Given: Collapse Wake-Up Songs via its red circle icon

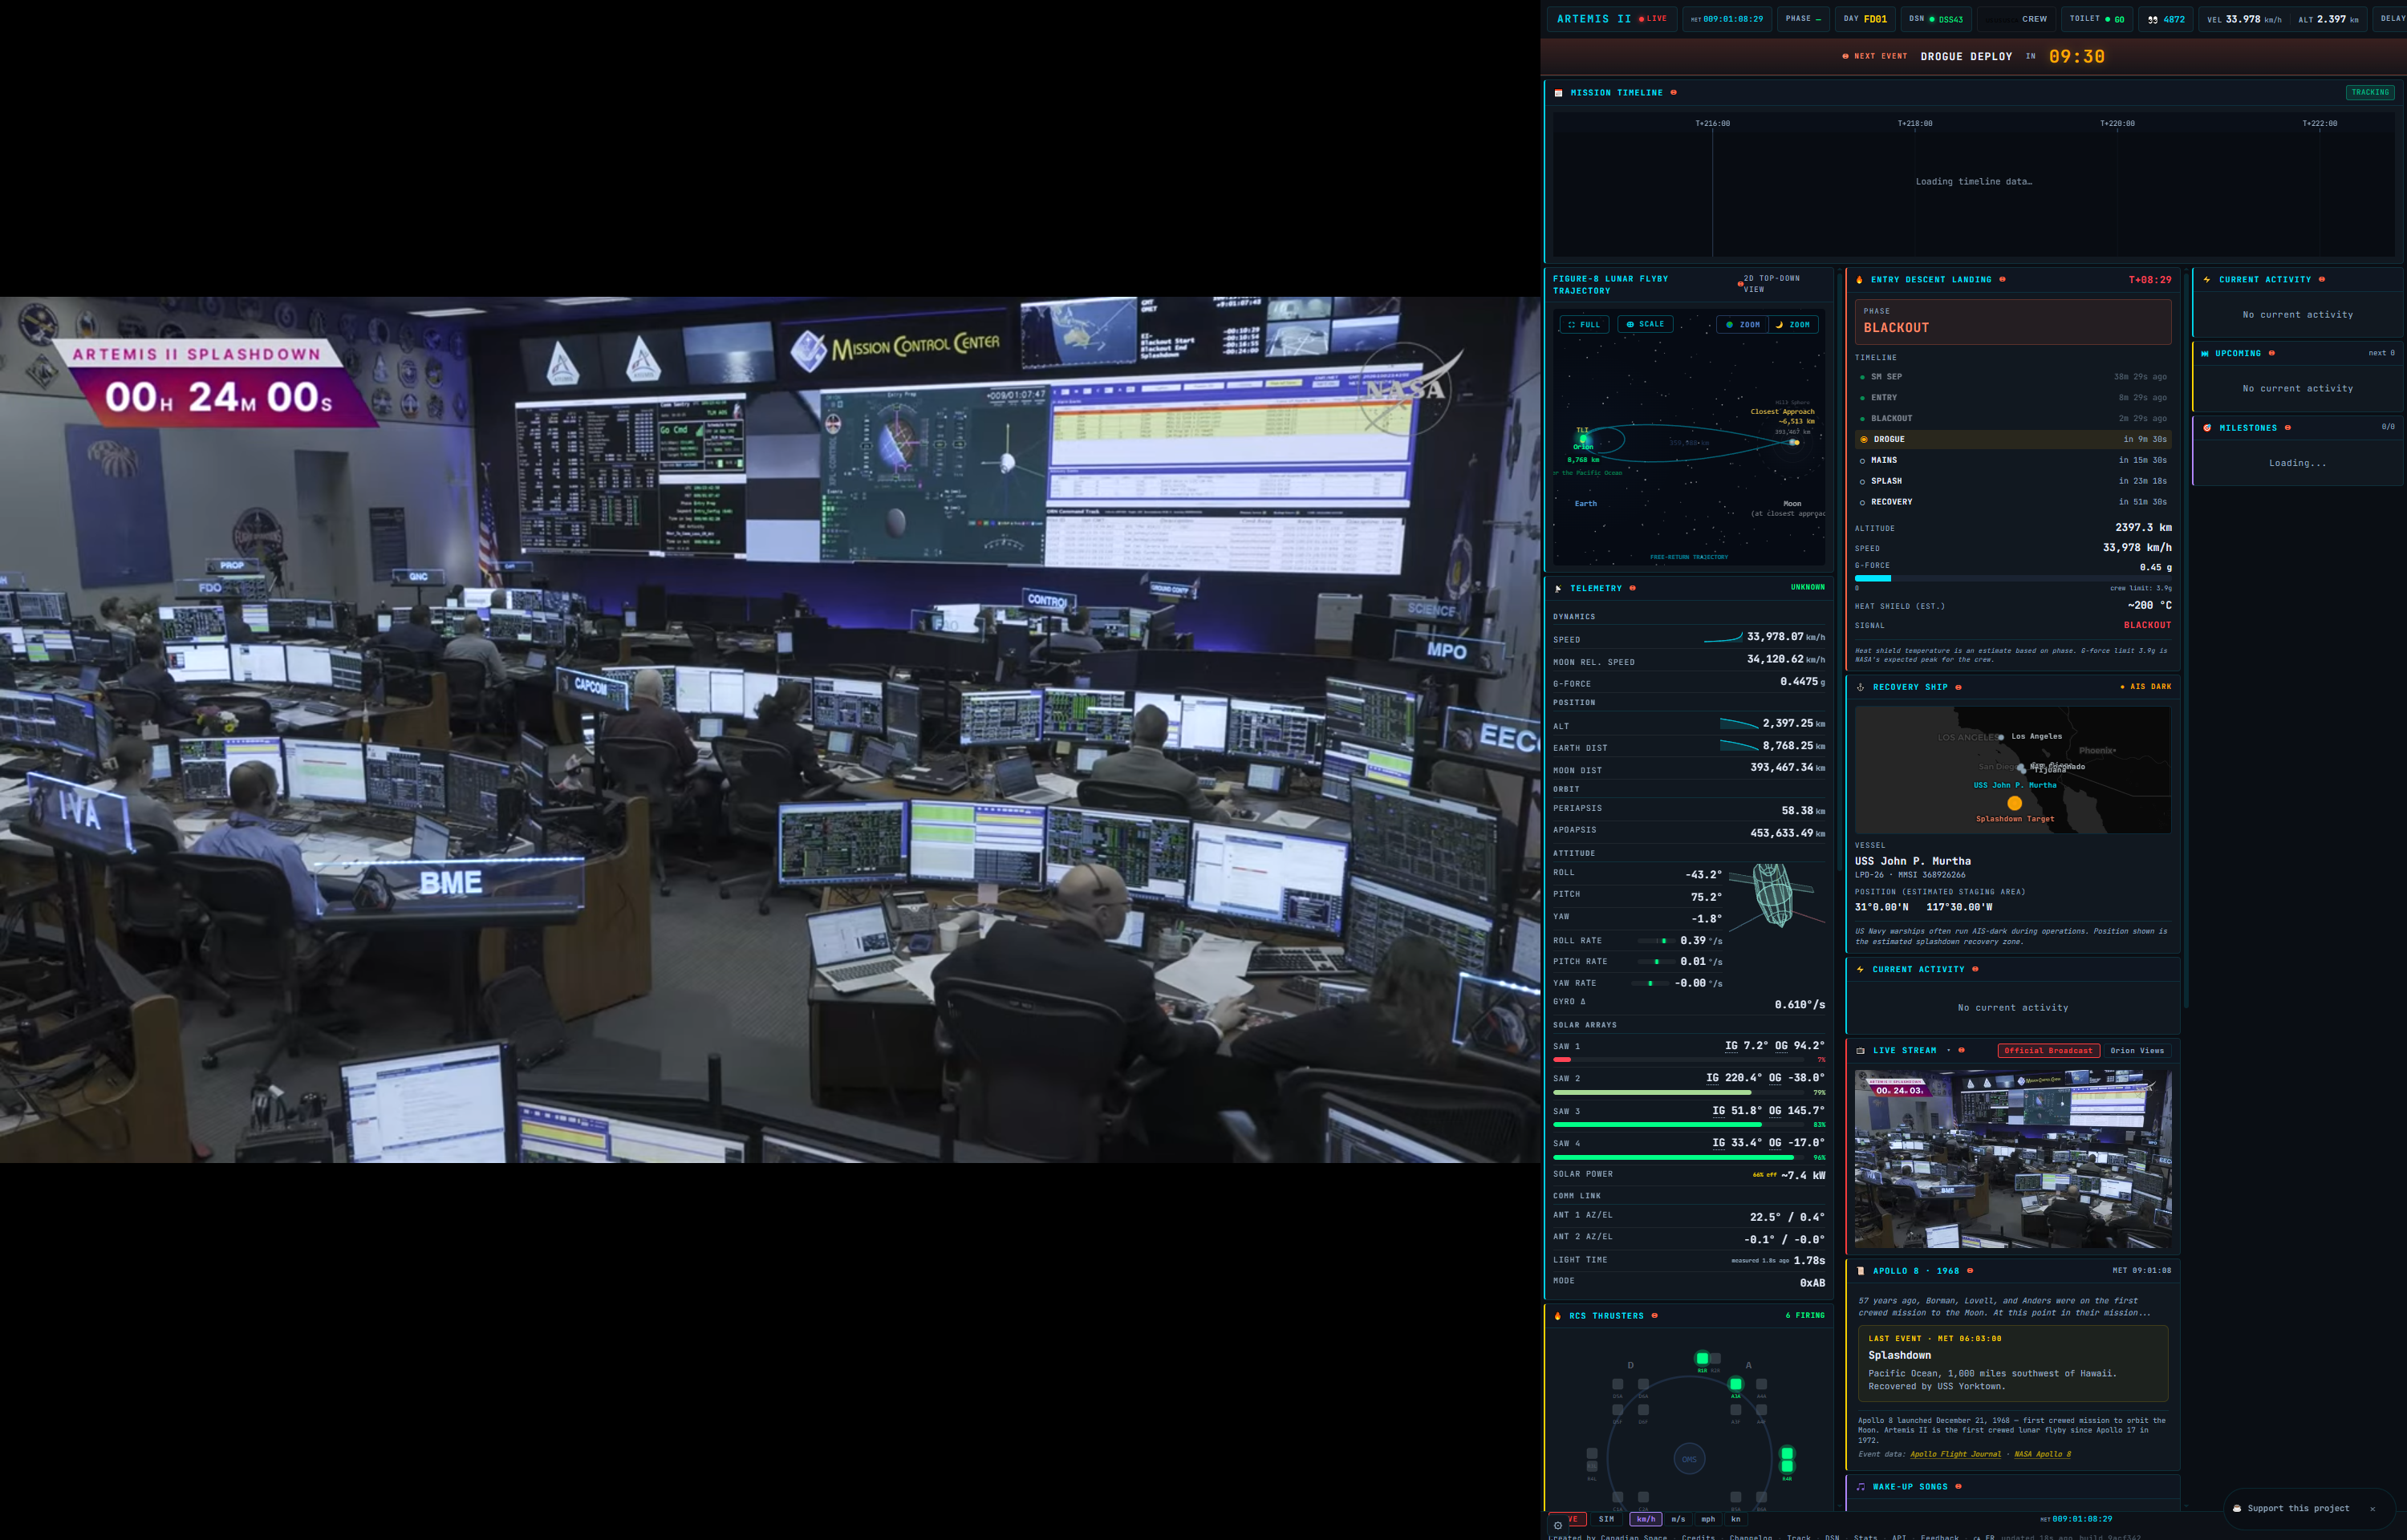Looking at the screenshot, I should tap(1958, 1487).
